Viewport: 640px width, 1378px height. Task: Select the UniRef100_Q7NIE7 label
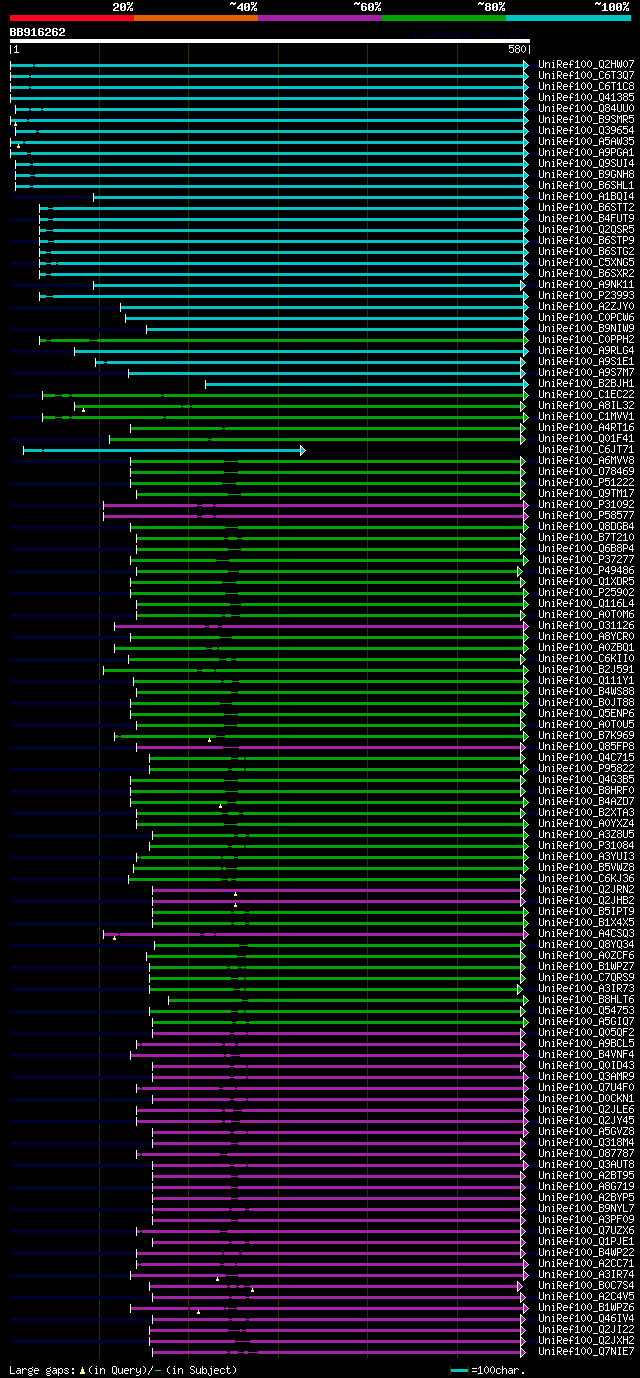tap(586, 1351)
